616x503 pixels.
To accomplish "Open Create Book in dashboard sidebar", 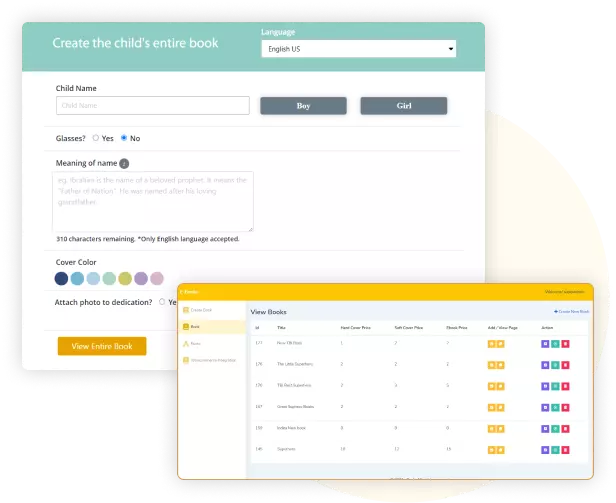I will tap(198, 310).
